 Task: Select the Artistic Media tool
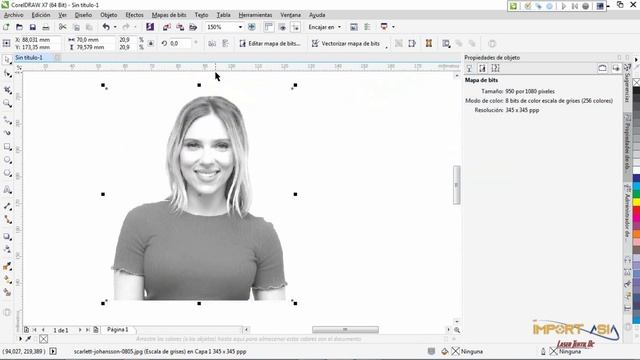coord(7,133)
